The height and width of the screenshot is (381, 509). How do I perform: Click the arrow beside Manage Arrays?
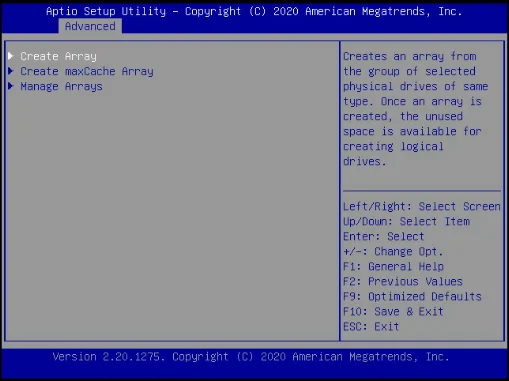(11, 86)
